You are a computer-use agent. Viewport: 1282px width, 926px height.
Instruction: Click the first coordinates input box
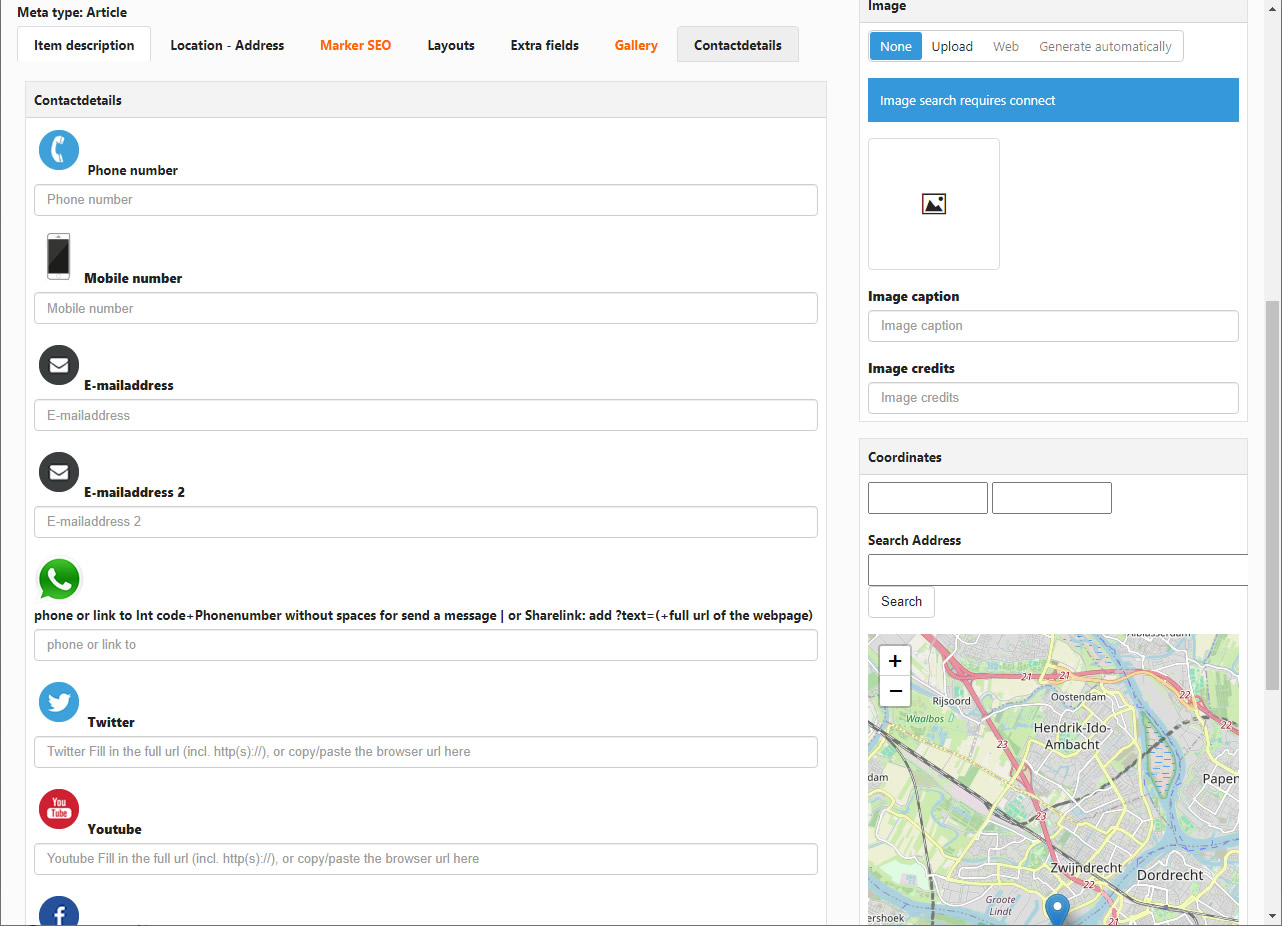(x=928, y=498)
